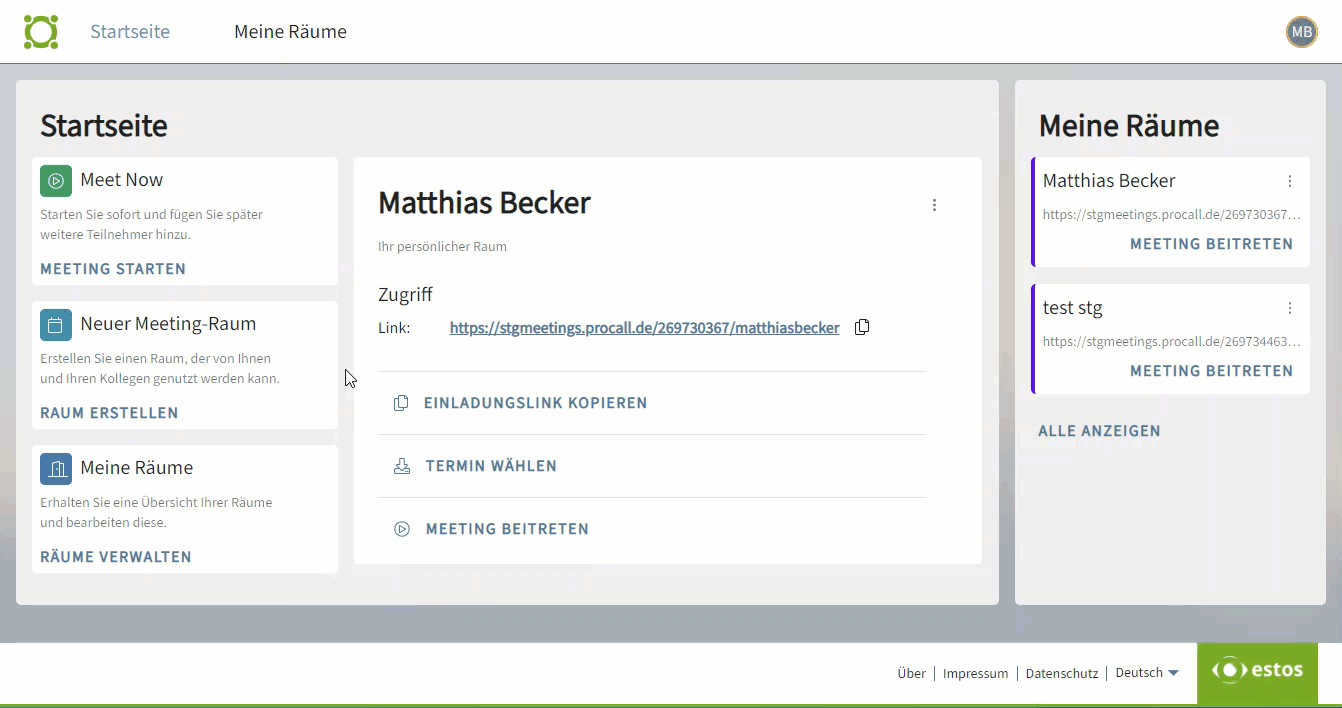Click EINLADUNGSLINK KOPIEREN
This screenshot has height=708, width=1342.
(535, 403)
